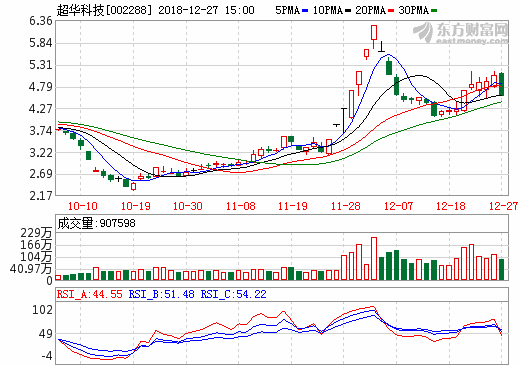Select the green 30PMA legend swatch

[434, 11]
